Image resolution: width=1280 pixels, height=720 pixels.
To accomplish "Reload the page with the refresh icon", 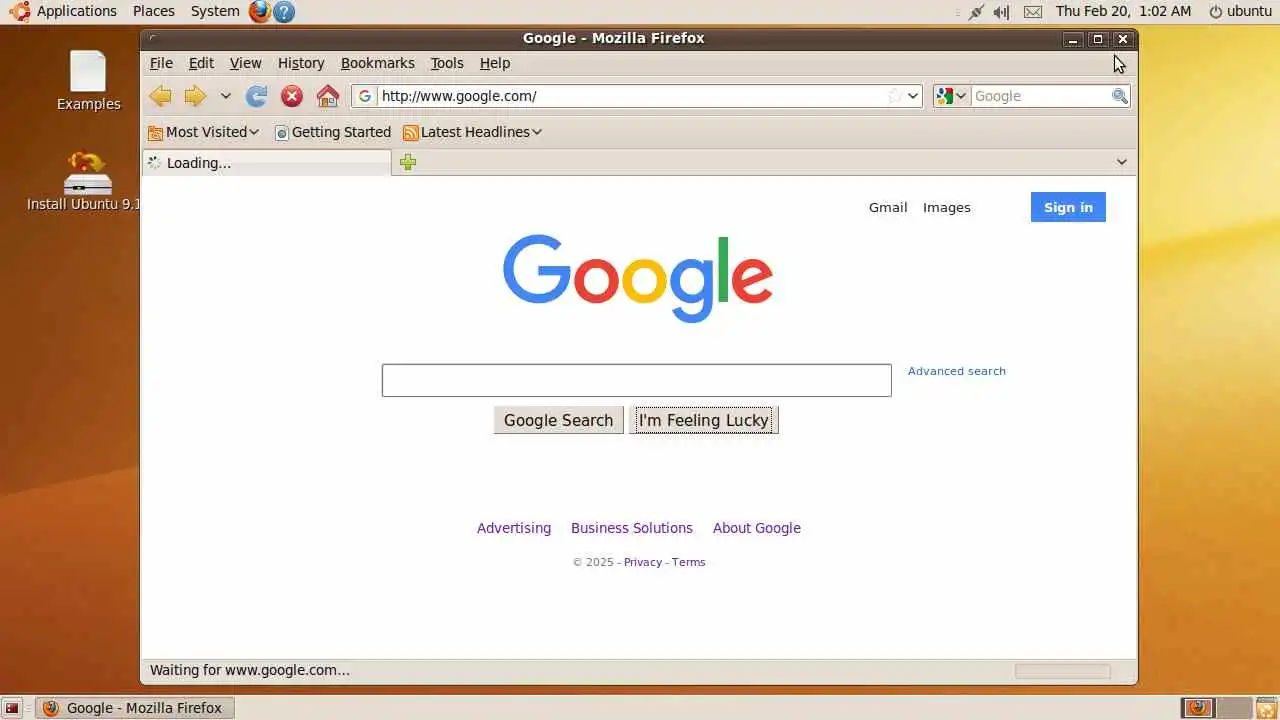I will (257, 96).
